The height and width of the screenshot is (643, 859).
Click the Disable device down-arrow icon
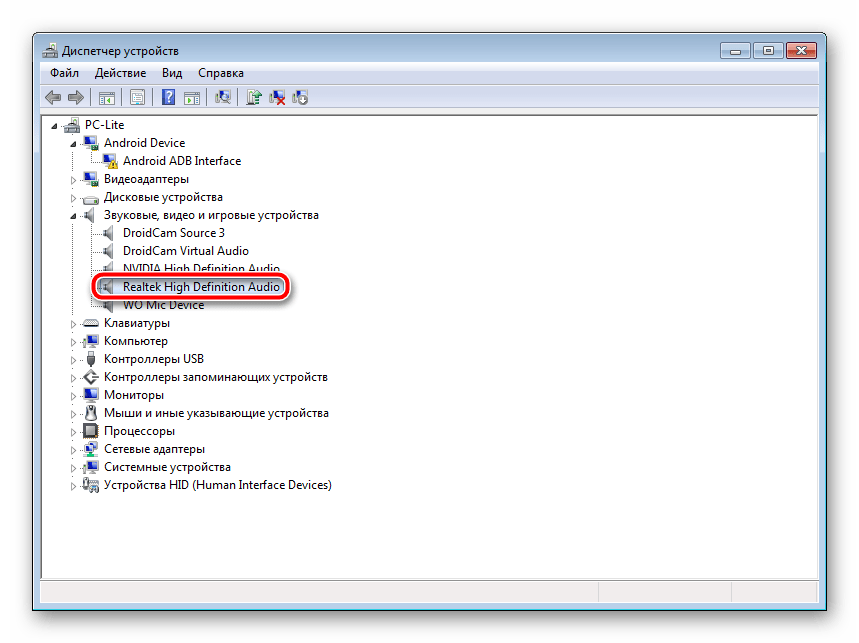pos(300,97)
